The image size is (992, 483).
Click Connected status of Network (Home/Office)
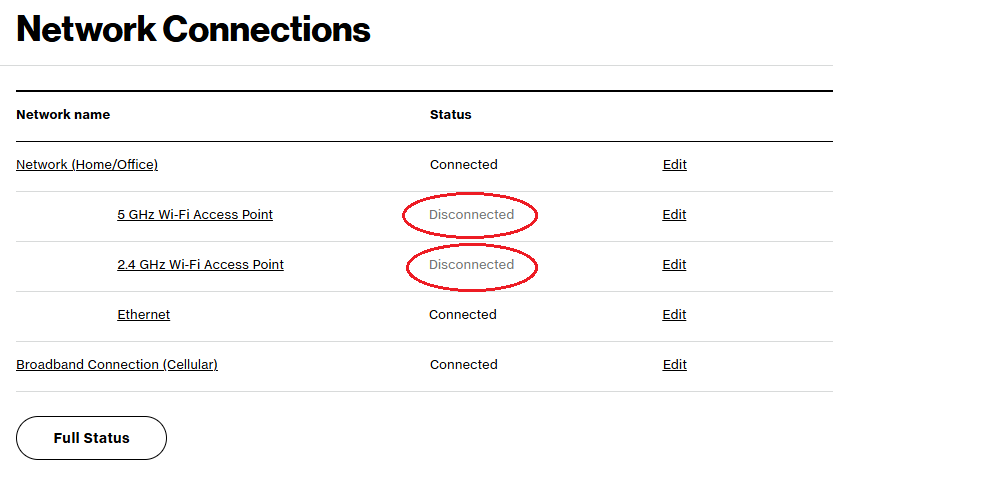(x=463, y=165)
